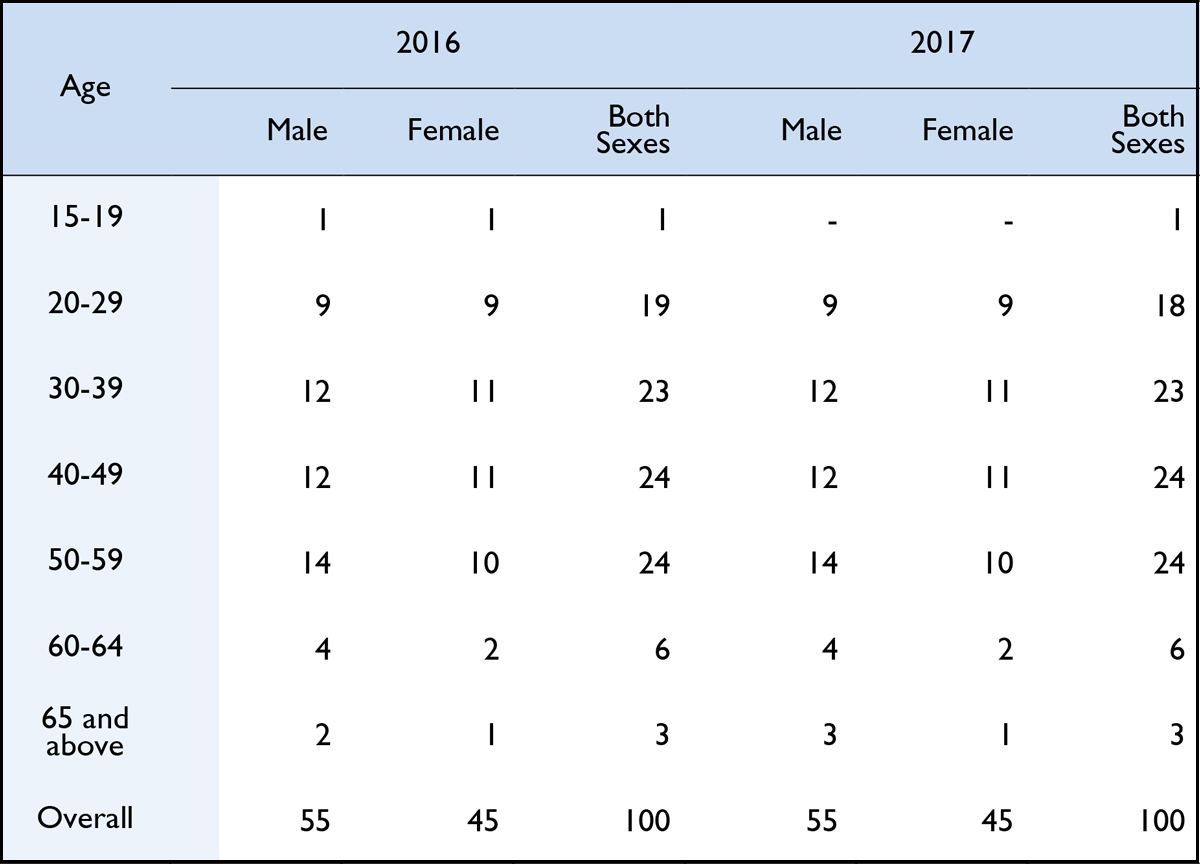Select the 2017 year header

pos(942,44)
